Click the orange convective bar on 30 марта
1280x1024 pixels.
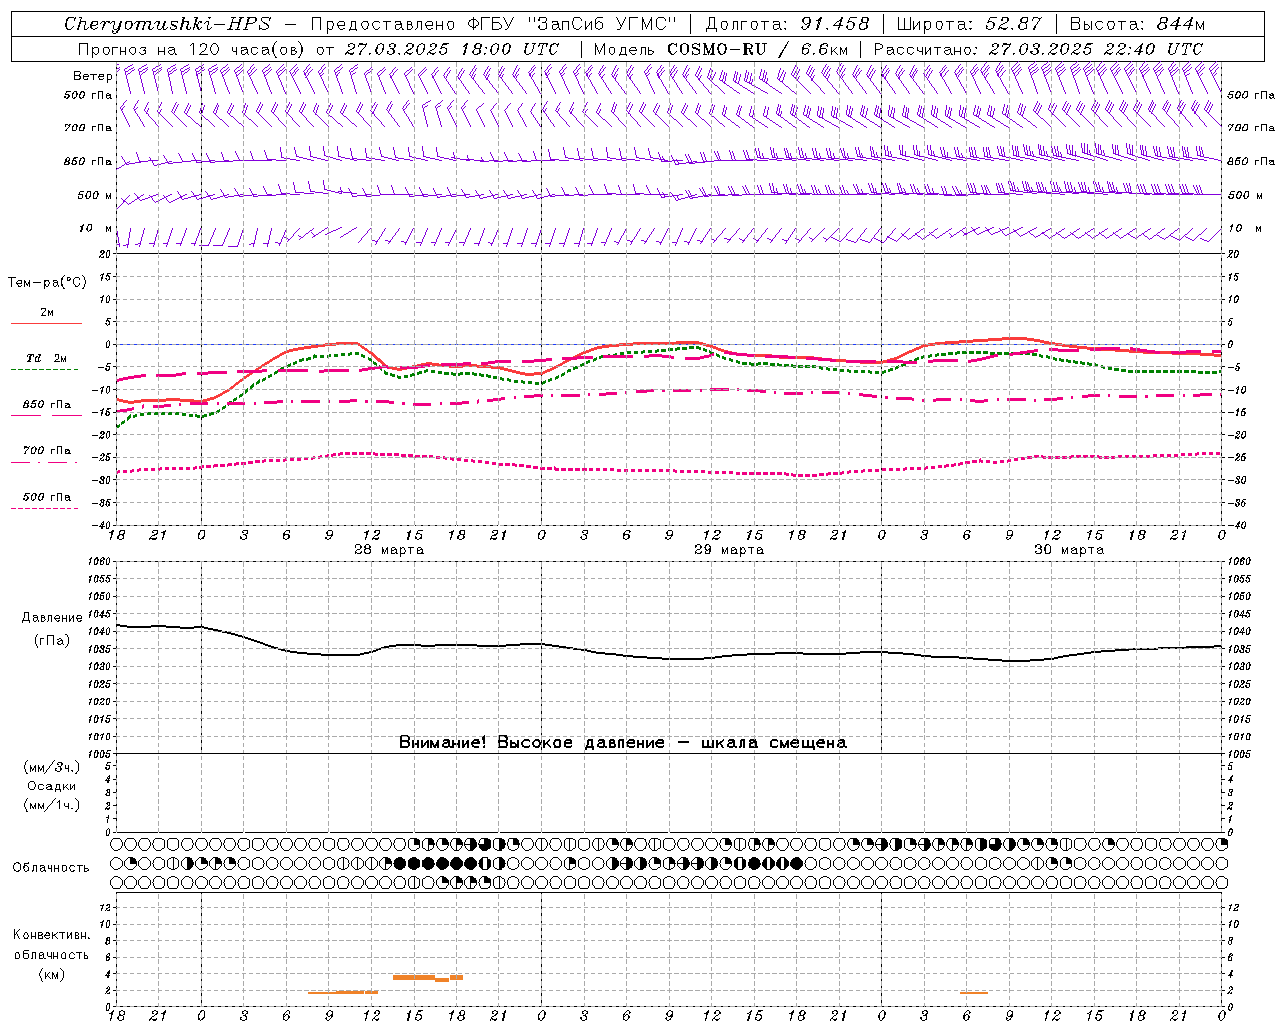[973, 992]
